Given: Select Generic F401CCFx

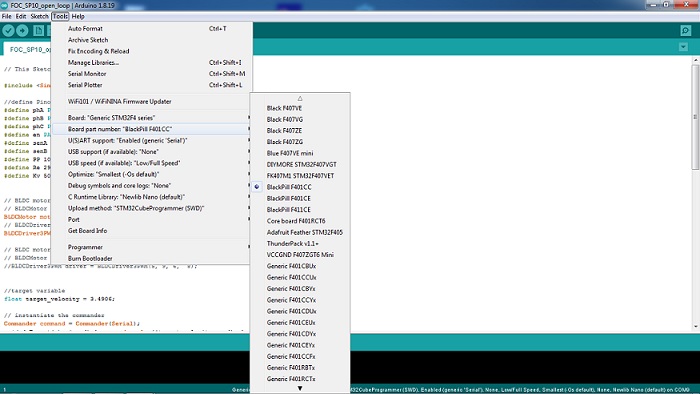Looking at the screenshot, I should (300, 357).
